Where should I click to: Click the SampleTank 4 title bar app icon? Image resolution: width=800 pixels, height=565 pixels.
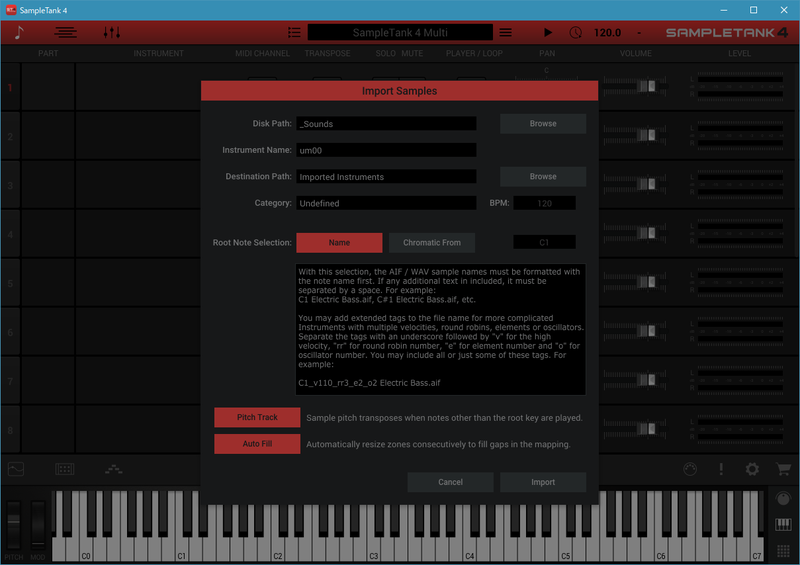[x=11, y=10]
